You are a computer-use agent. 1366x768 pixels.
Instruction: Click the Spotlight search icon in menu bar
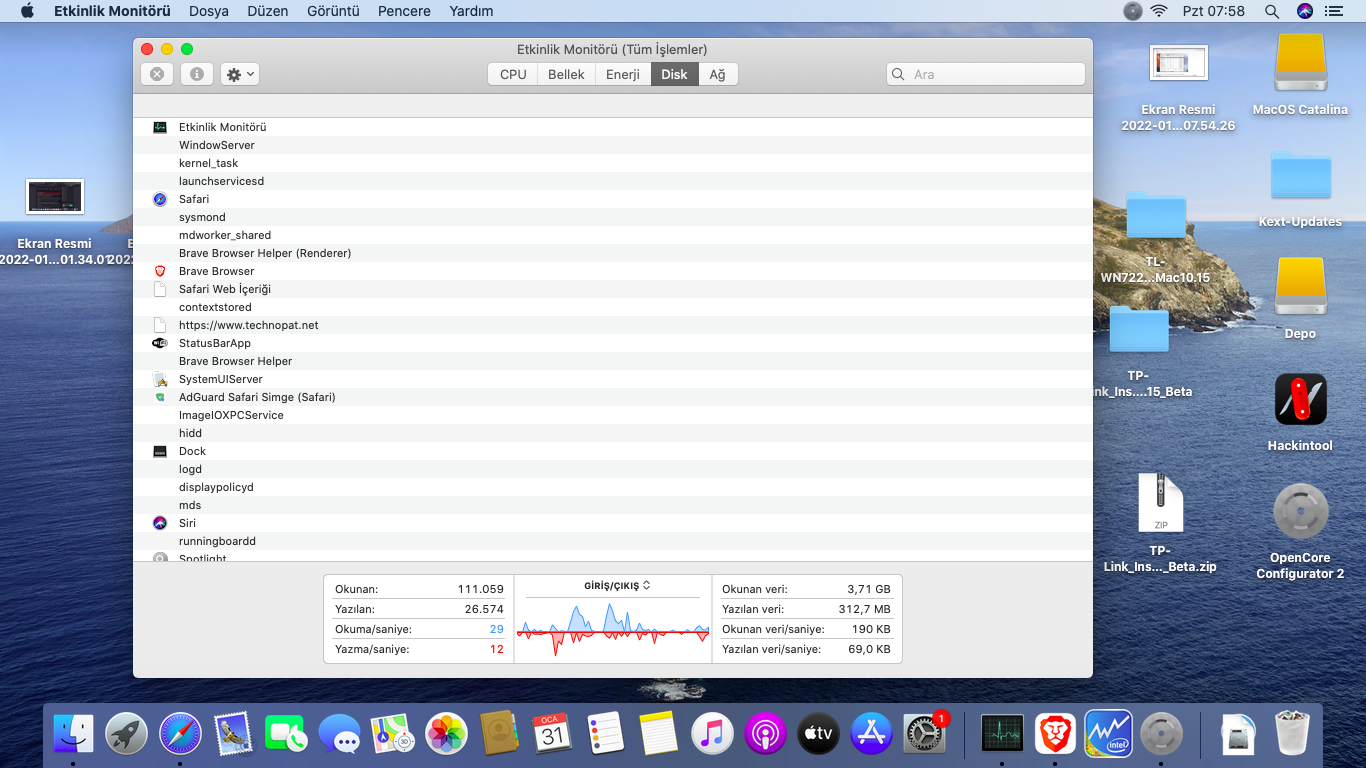pos(1271,11)
